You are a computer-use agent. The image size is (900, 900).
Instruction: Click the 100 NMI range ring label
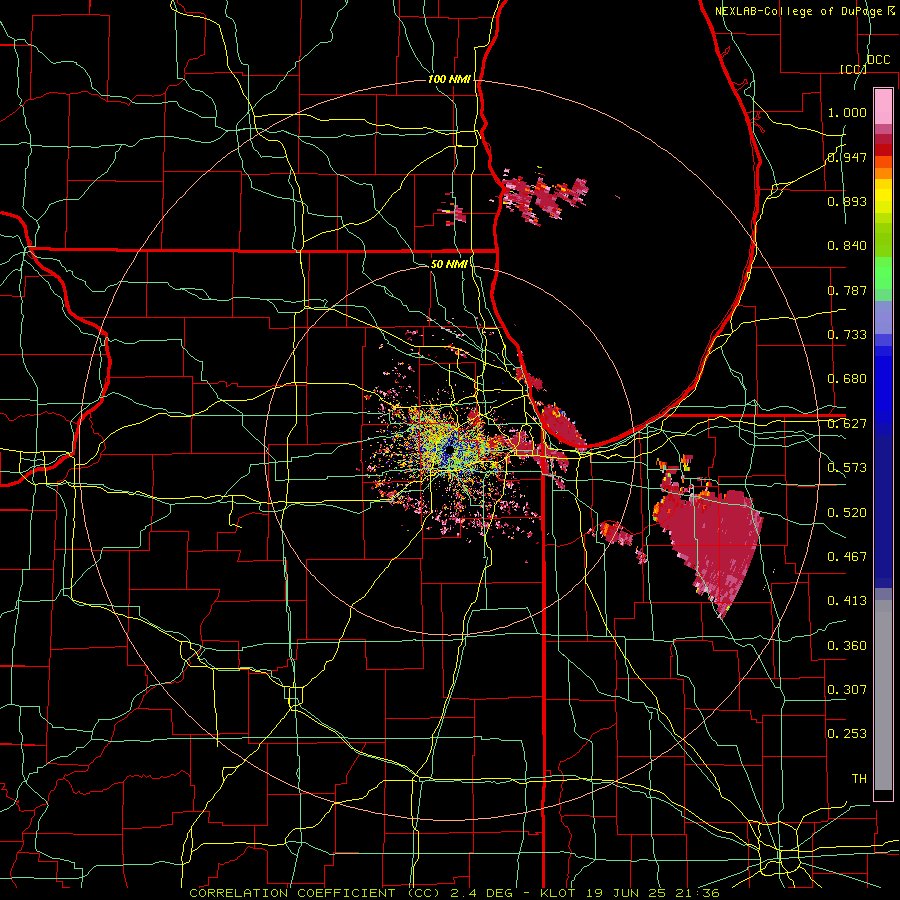coord(449,79)
